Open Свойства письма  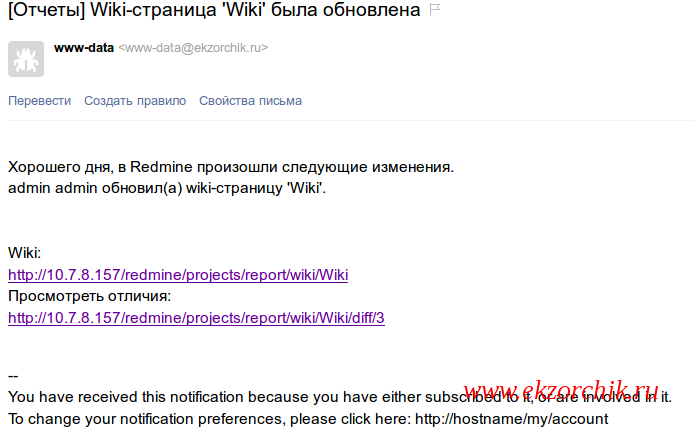[x=251, y=101]
